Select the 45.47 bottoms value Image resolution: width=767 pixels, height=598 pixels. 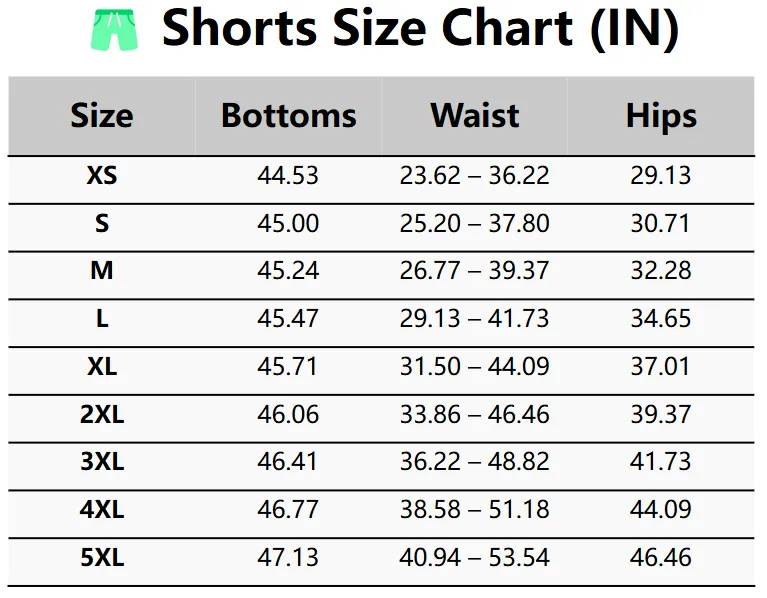pos(288,319)
